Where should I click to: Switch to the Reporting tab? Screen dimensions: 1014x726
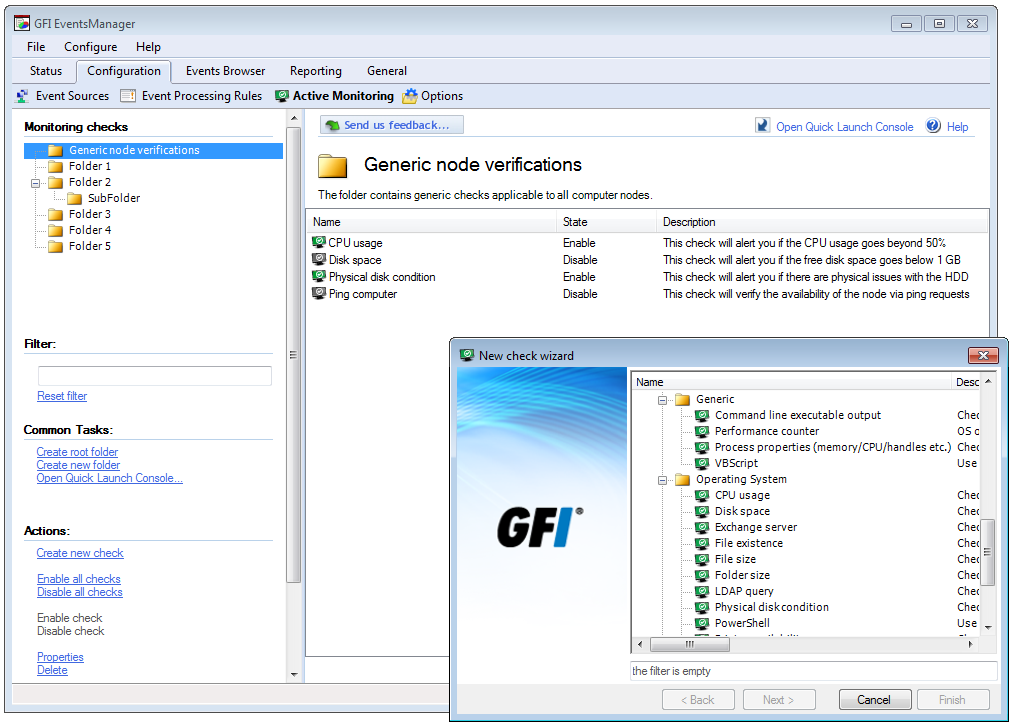point(316,71)
